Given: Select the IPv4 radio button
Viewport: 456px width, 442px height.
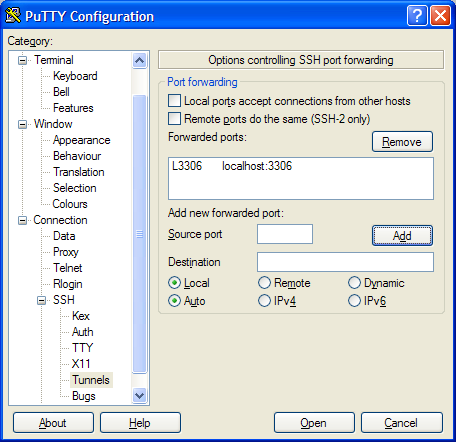Looking at the screenshot, I should click(x=264, y=301).
